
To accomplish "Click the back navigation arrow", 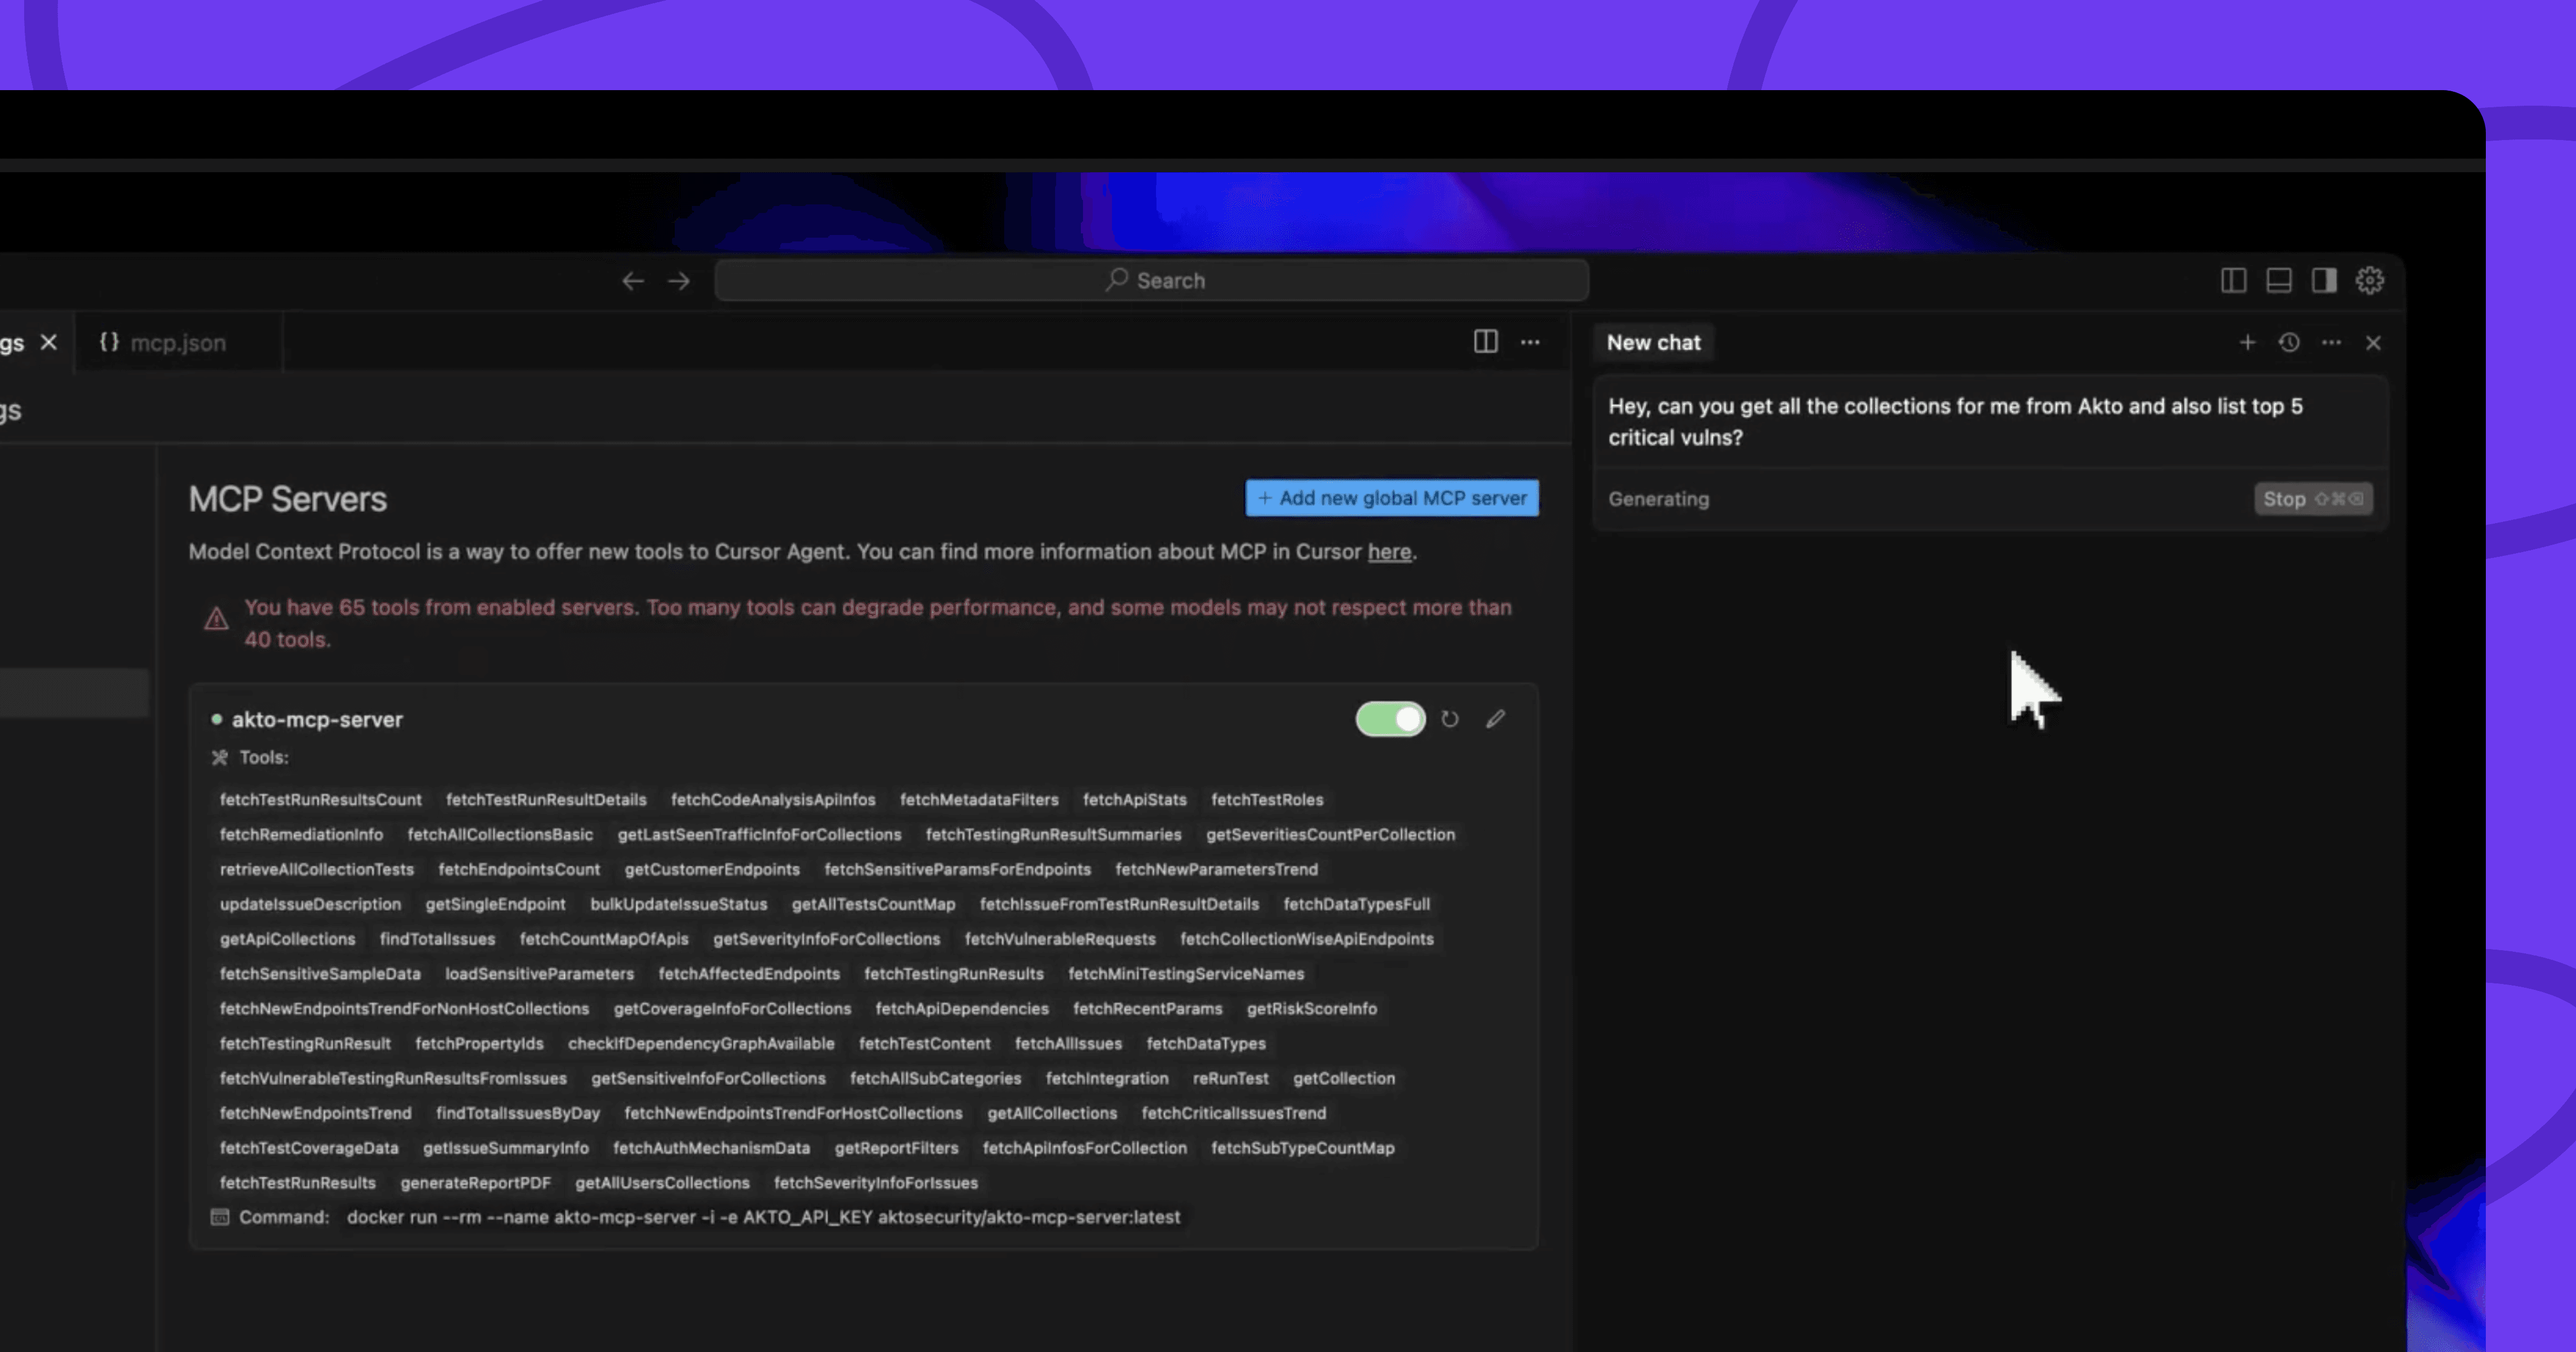I will (x=632, y=281).
